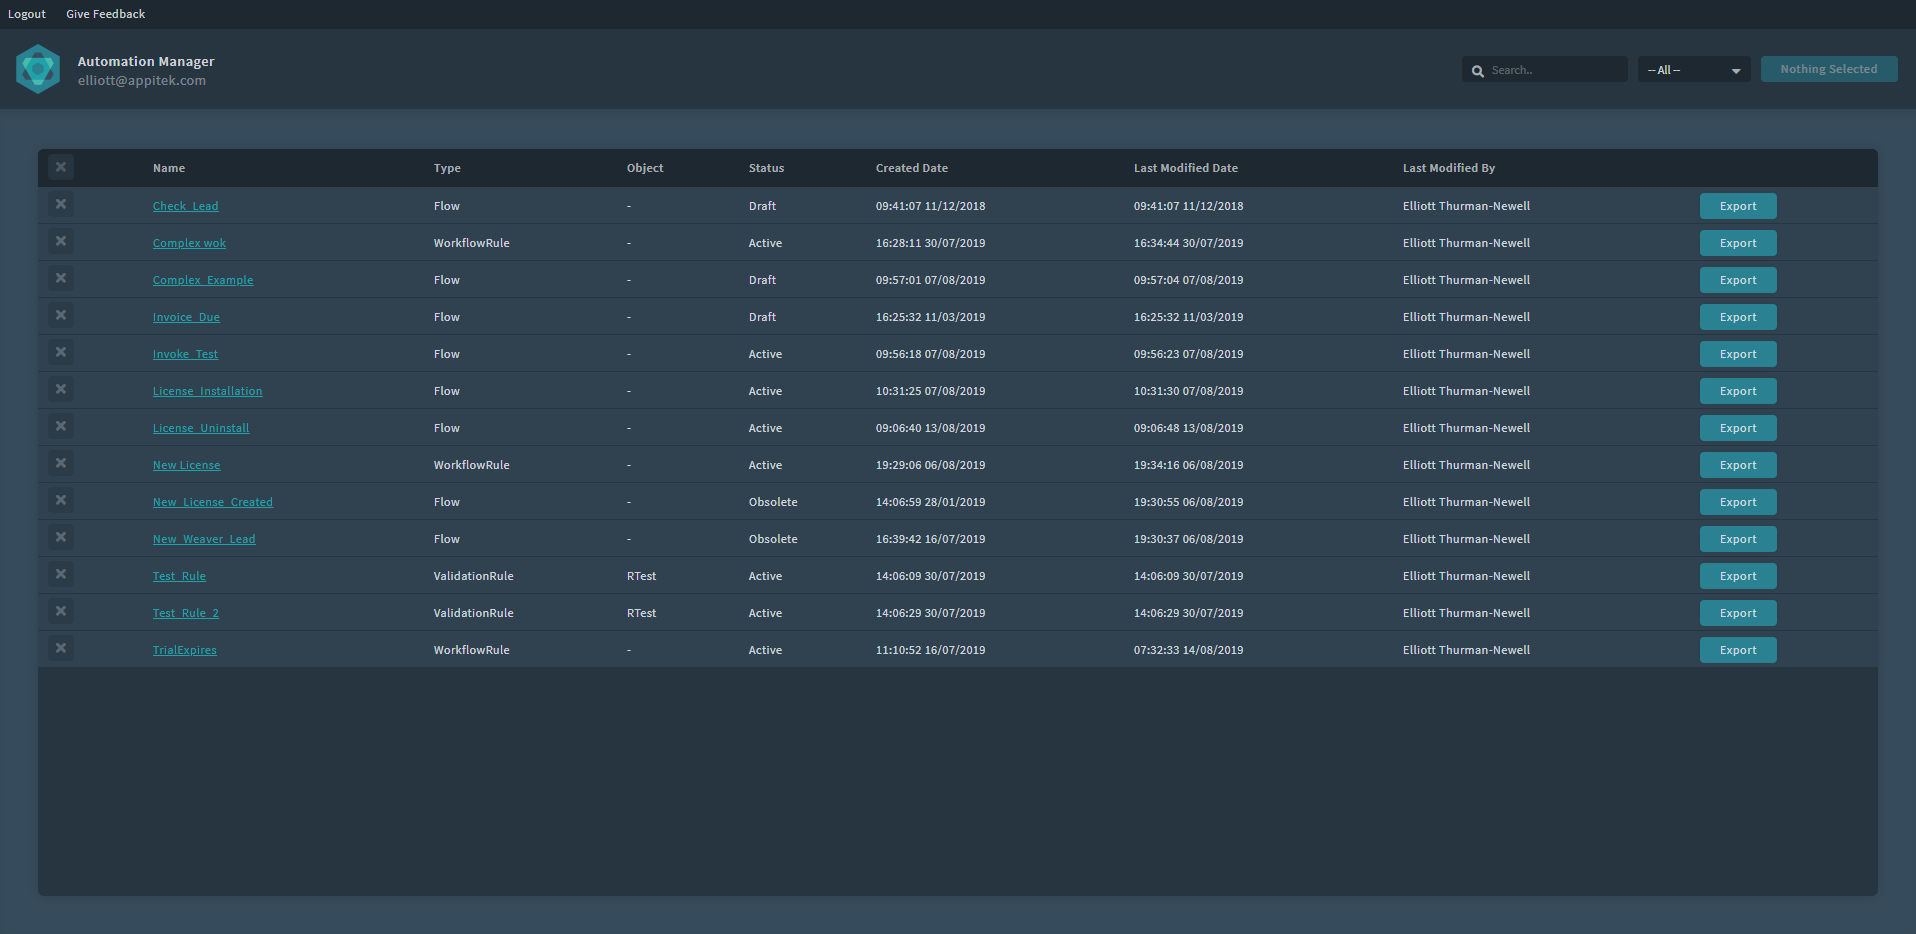Click modified date 07:32:33 14/08/2019
The width and height of the screenshot is (1916, 934).
click(1188, 650)
